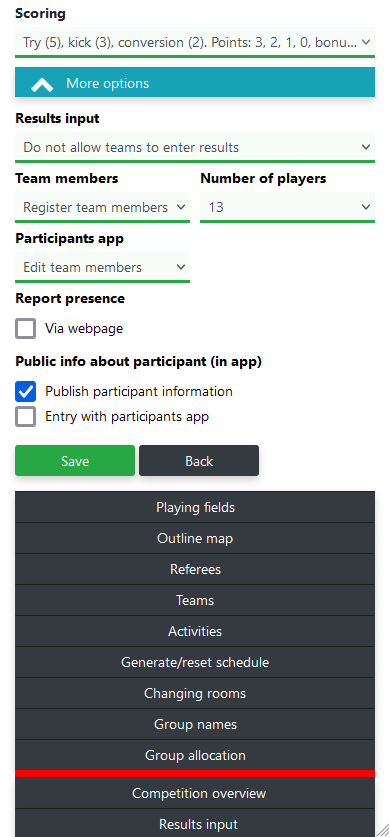Open Group allocation menu item

click(195, 755)
